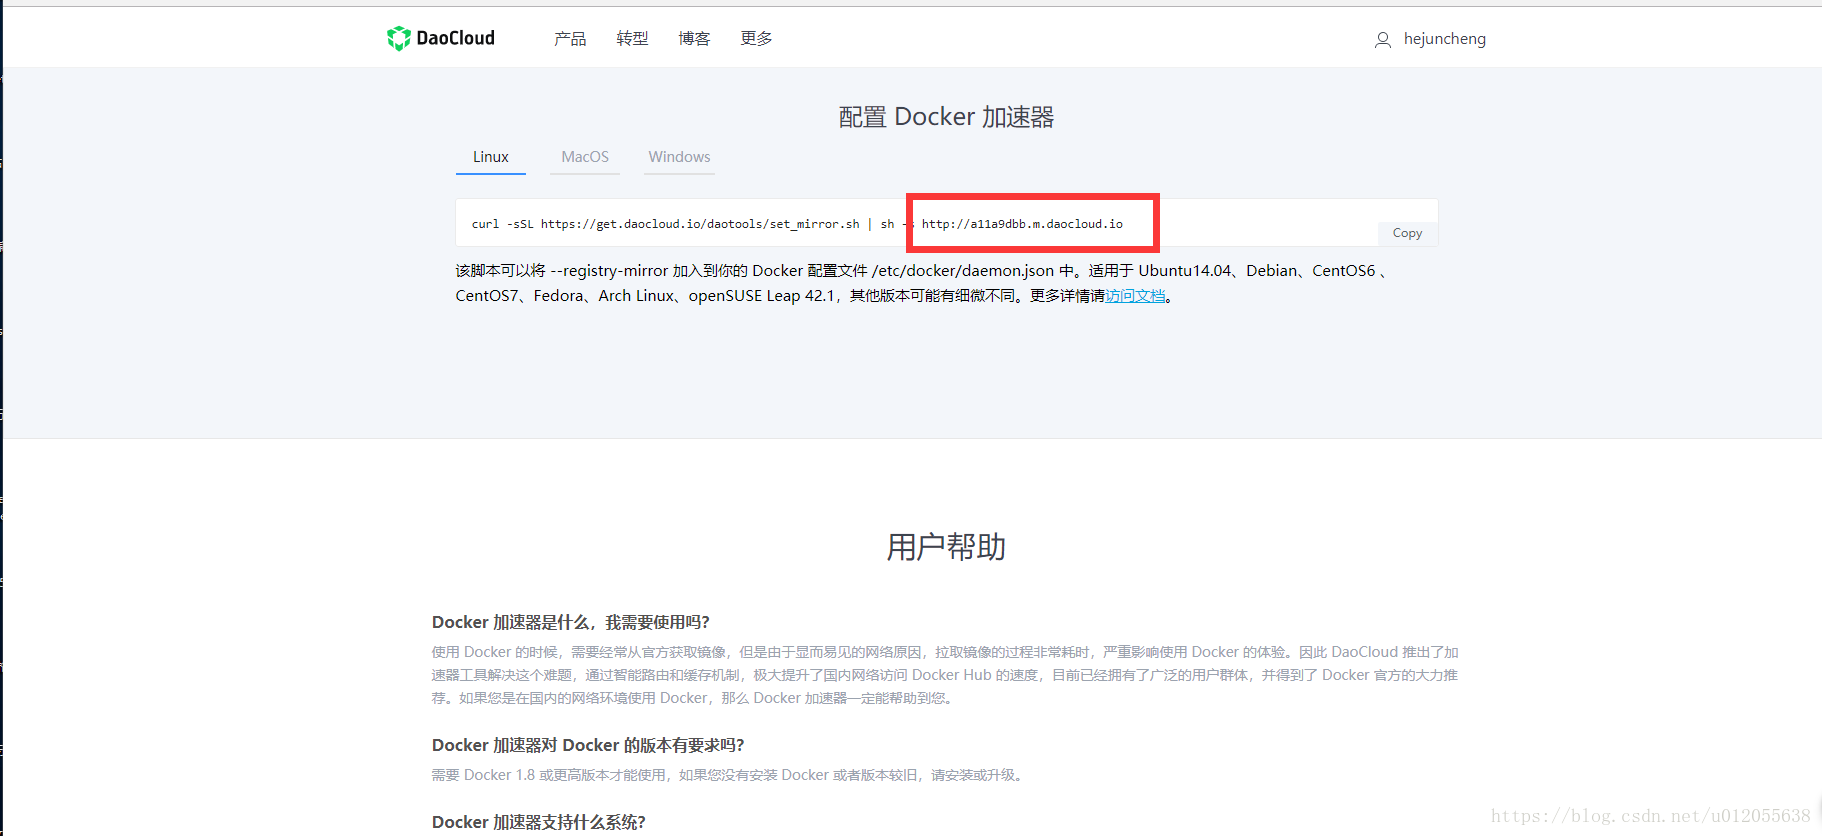Click the 用户帮助 heading
This screenshot has width=1822, height=836.
pyautogui.click(x=946, y=547)
